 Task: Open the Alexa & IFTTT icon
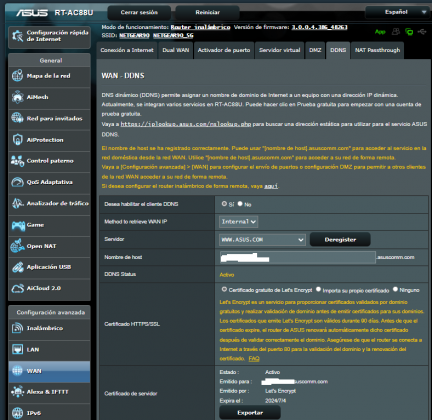(x=17, y=392)
